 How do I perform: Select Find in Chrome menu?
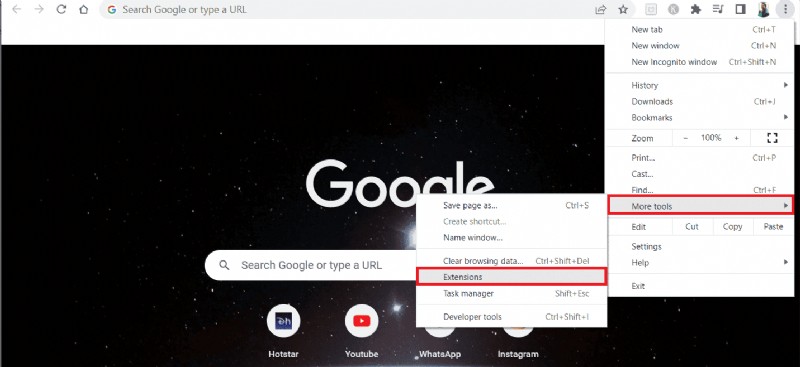[699, 189]
